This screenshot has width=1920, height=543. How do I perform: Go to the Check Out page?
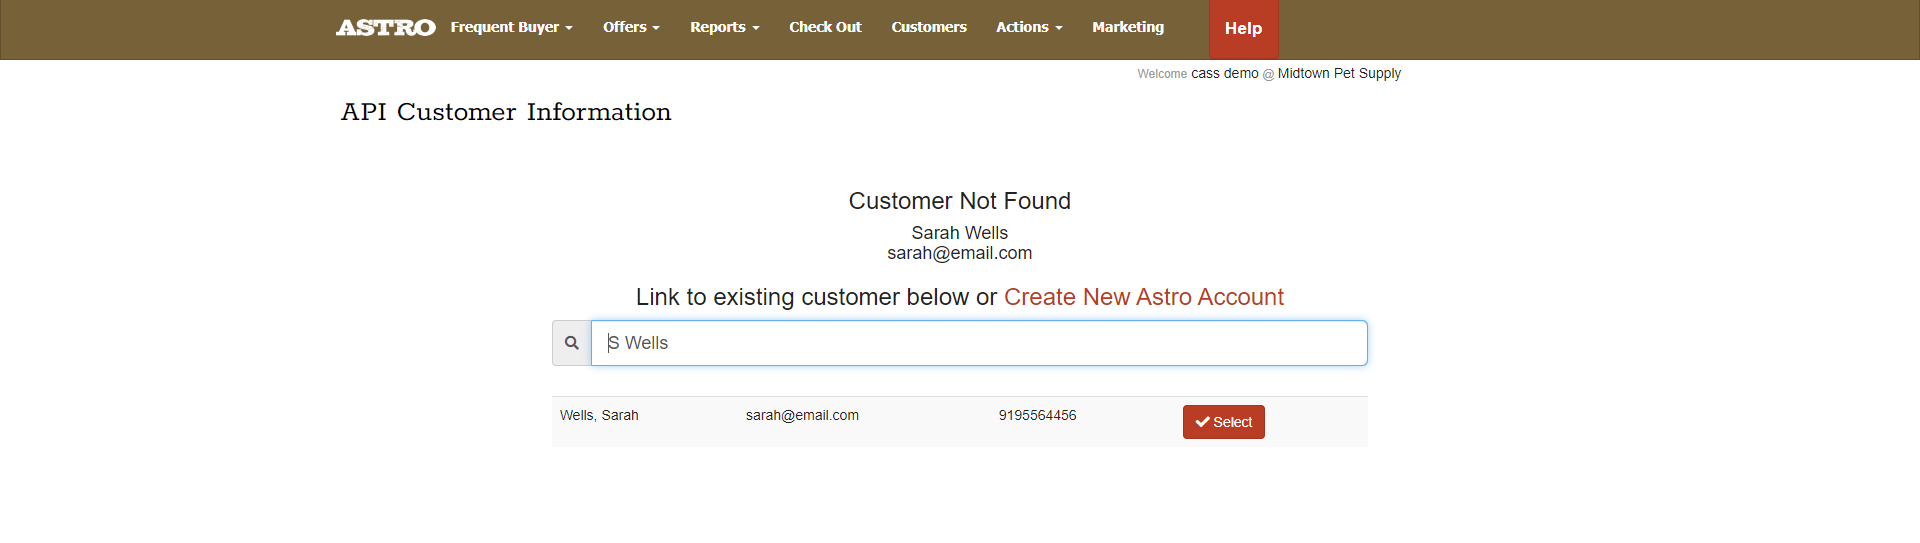click(825, 28)
